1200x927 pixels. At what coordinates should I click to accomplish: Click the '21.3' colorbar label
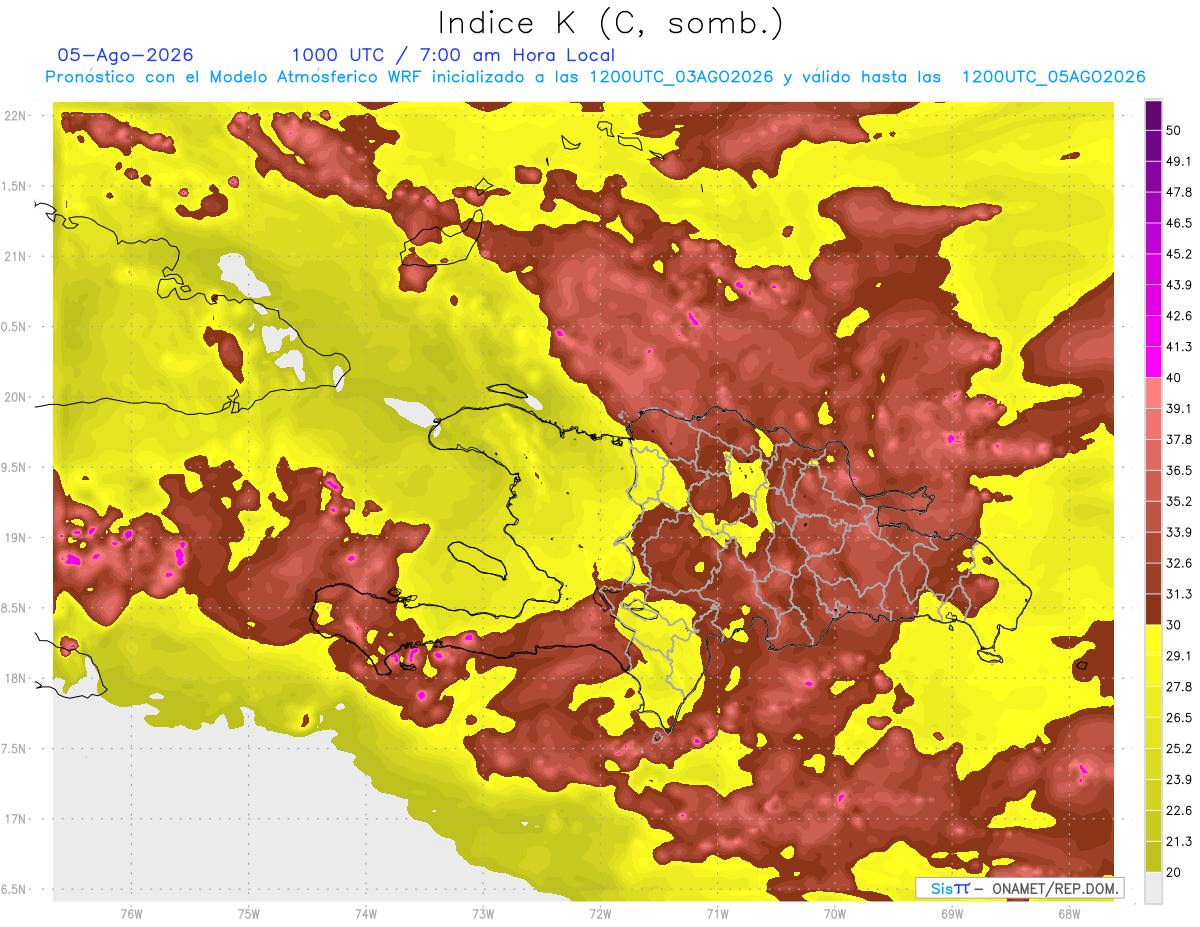tap(1179, 842)
